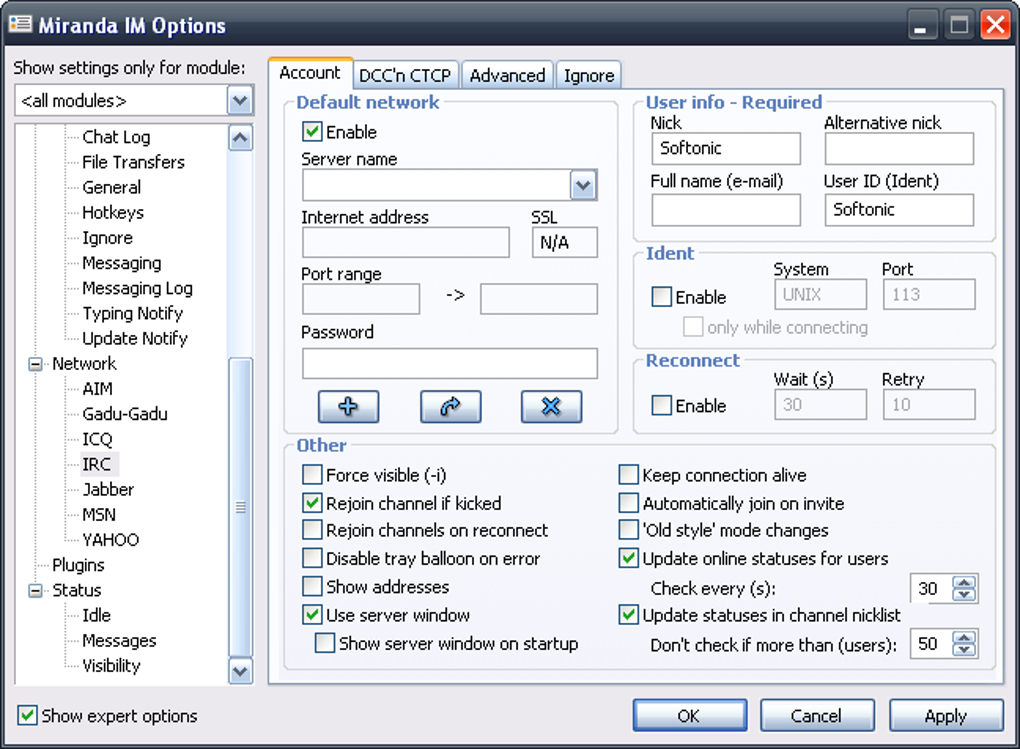The height and width of the screenshot is (749, 1020).
Task: Switch to the Account tab
Action: click(x=310, y=73)
